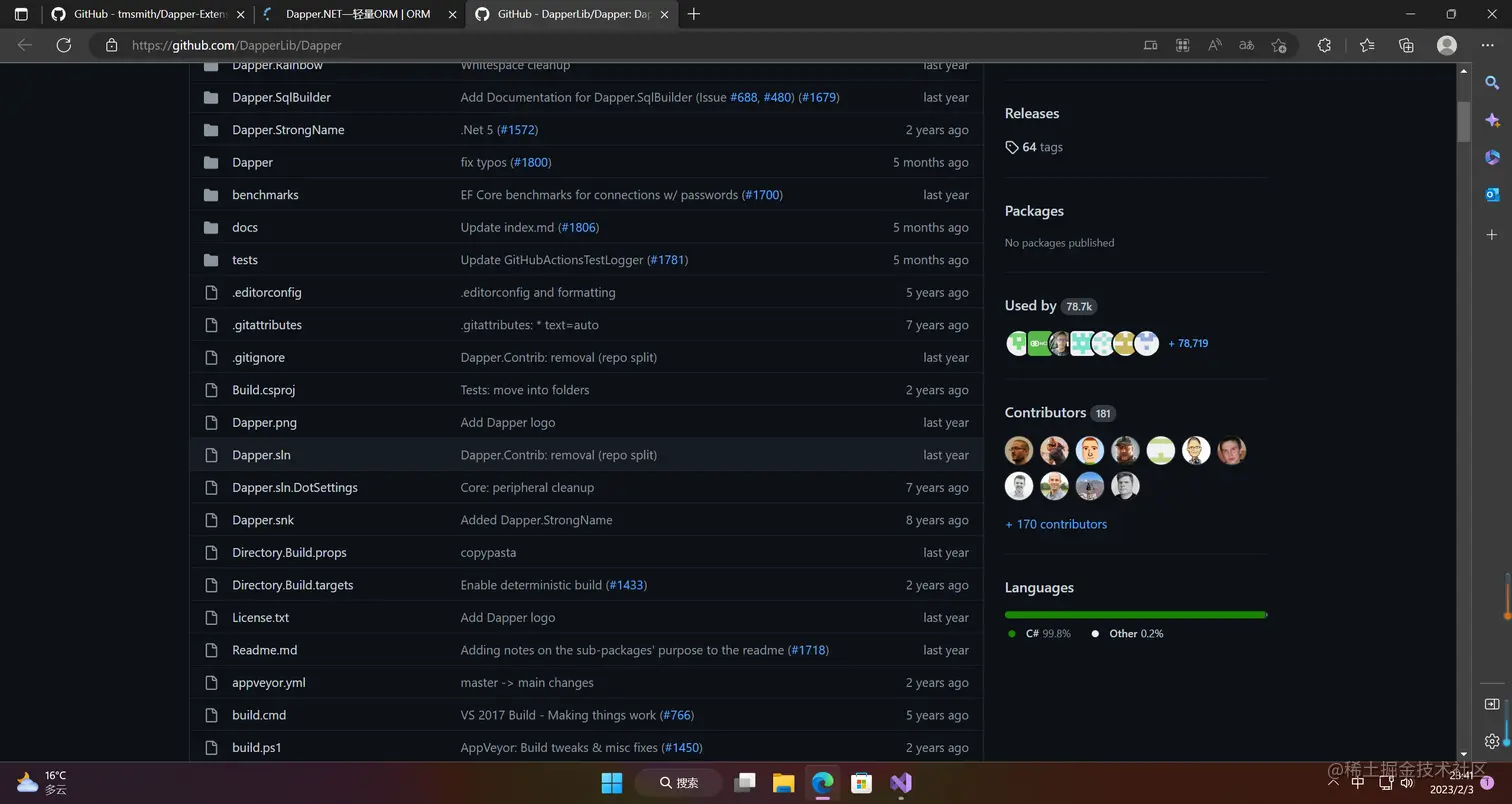Click the file icon beside License.txt
The image size is (1512, 804).
tap(211, 617)
